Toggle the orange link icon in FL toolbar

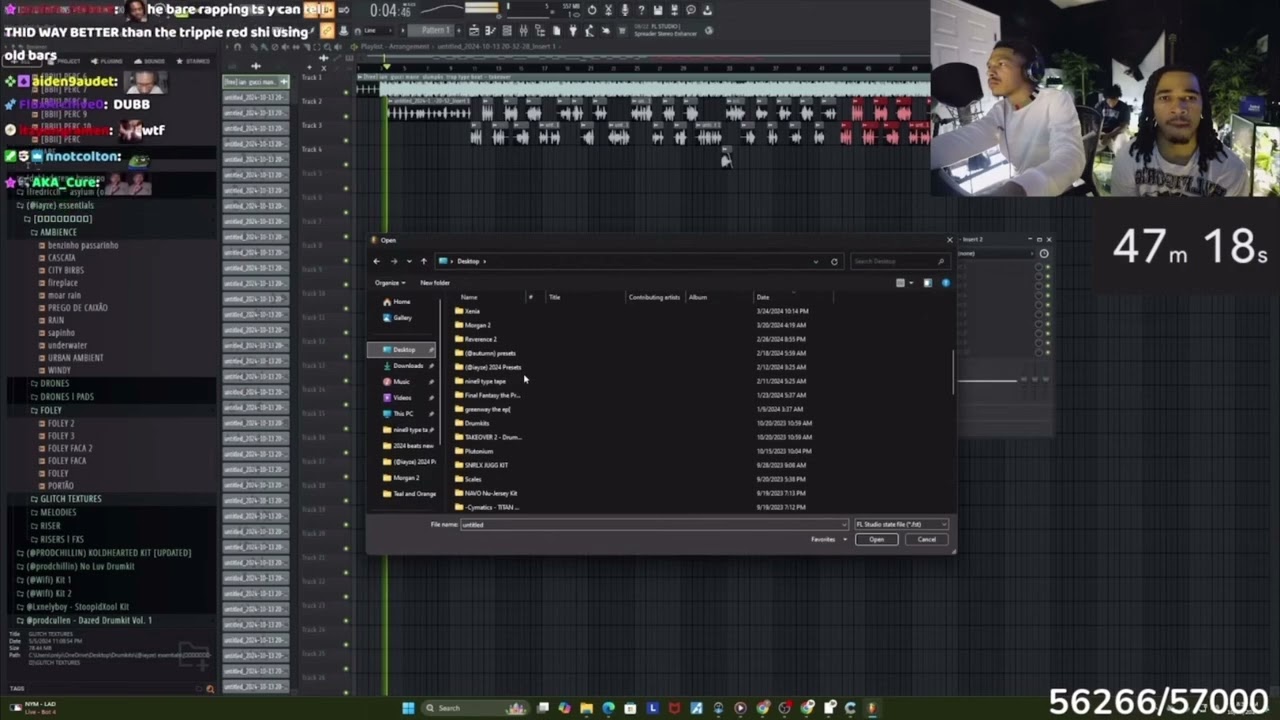point(327,30)
